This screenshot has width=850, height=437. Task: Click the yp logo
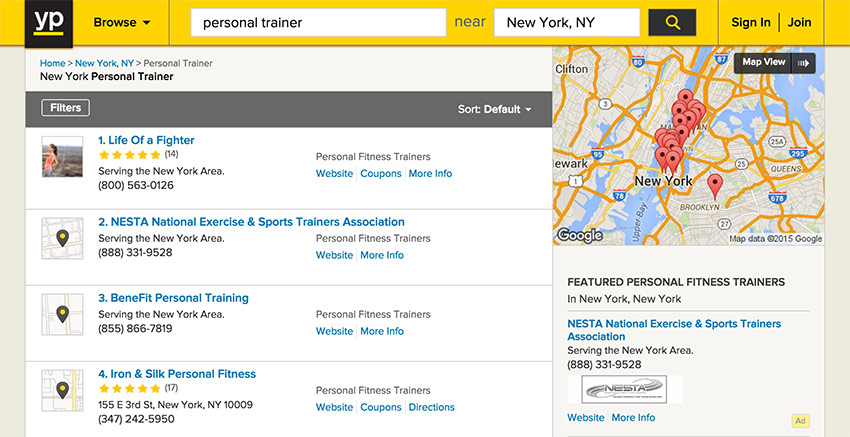(x=49, y=23)
